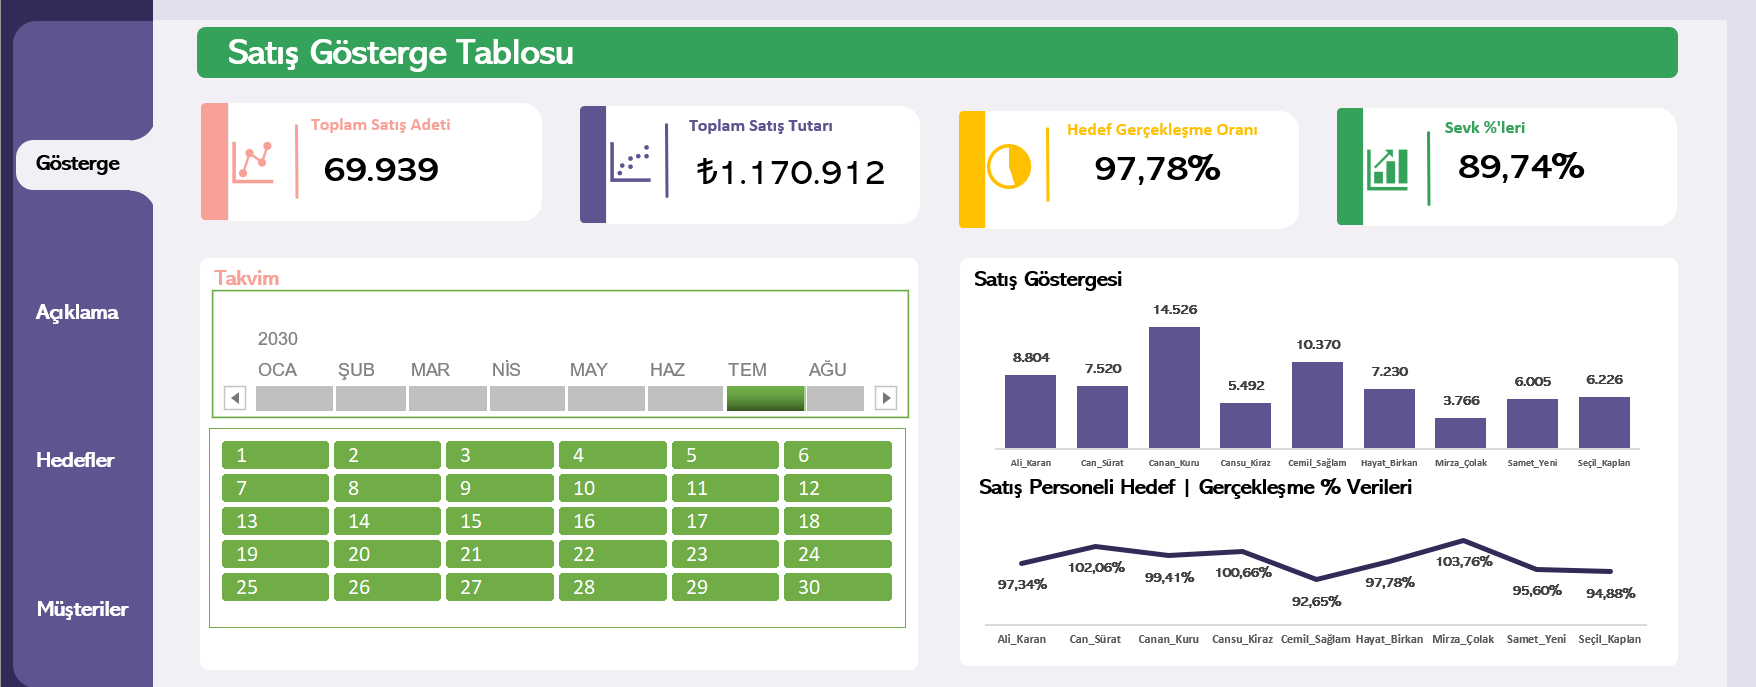Click the ₺1.170.912 sales amount value
Image resolution: width=1756 pixels, height=687 pixels.
pos(791,173)
